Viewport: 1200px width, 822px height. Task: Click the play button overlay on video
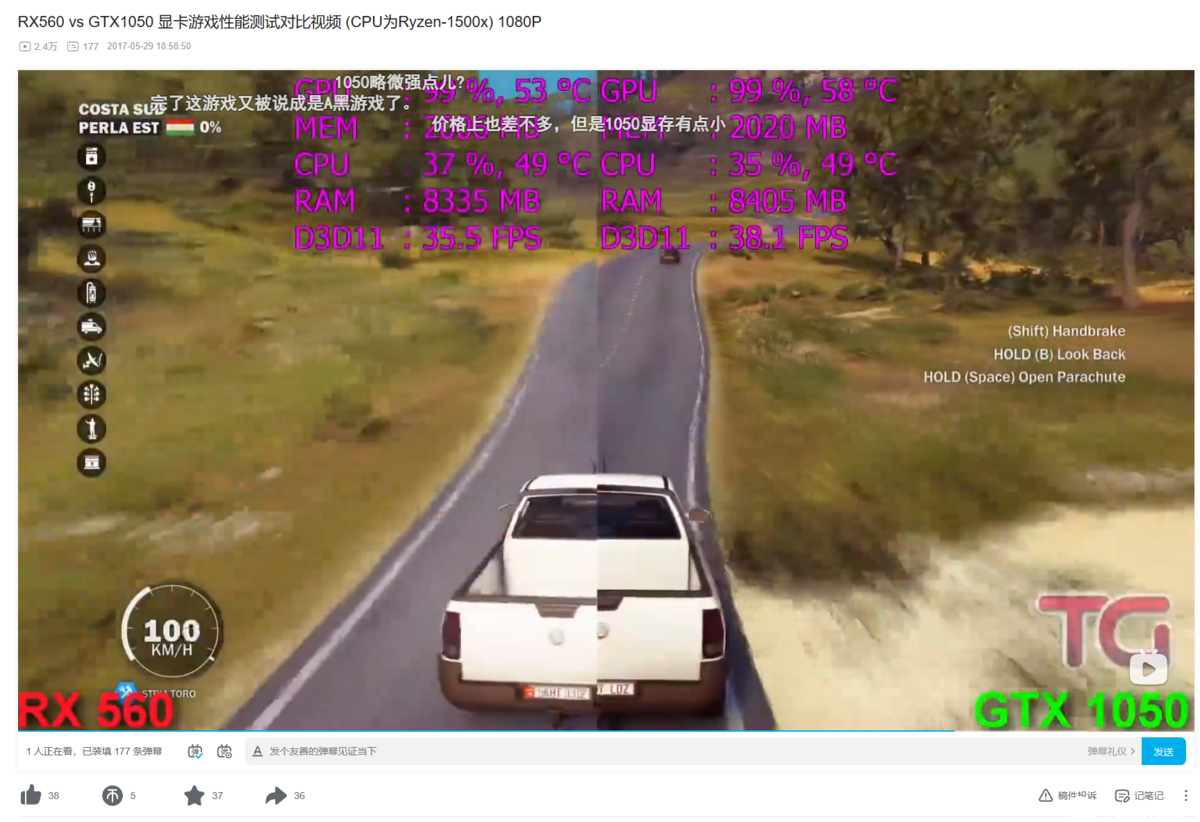coord(1148,668)
